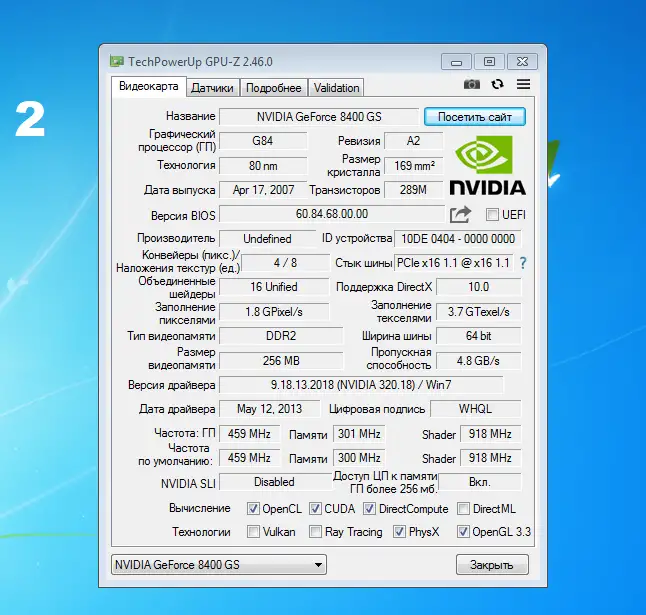
Task: Toggle the CUDA checkbox
Action: 315,509
